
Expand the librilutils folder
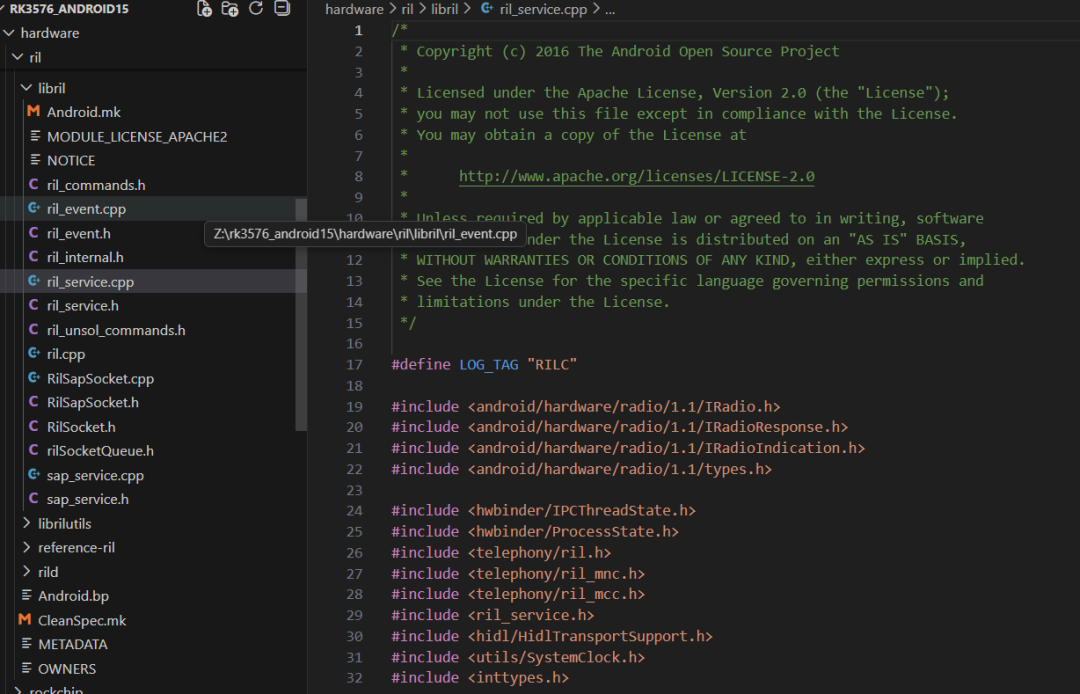point(26,523)
